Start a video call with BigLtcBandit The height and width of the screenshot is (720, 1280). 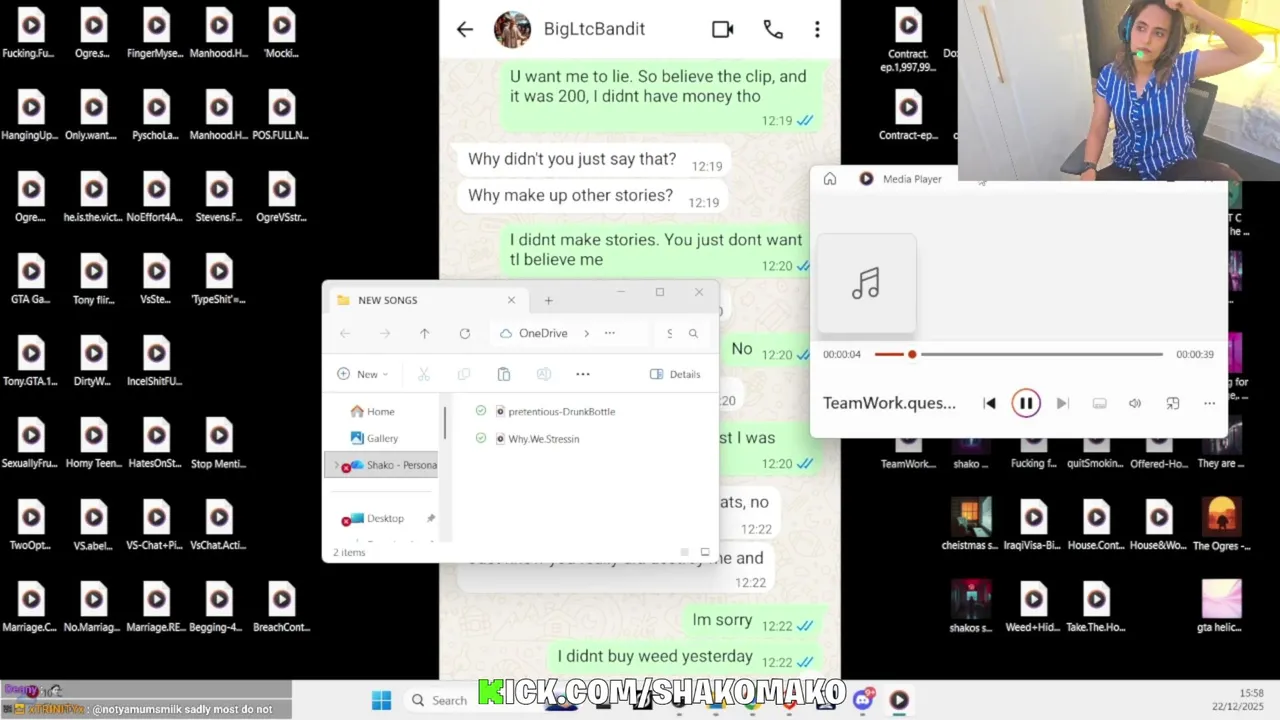(x=723, y=29)
